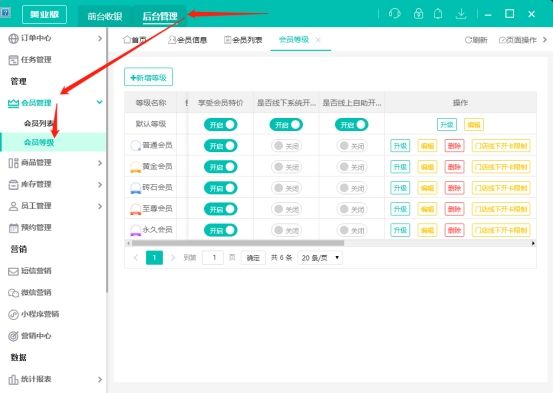Switch to 后台管理 tab
The image size is (553, 393).
click(x=160, y=16)
